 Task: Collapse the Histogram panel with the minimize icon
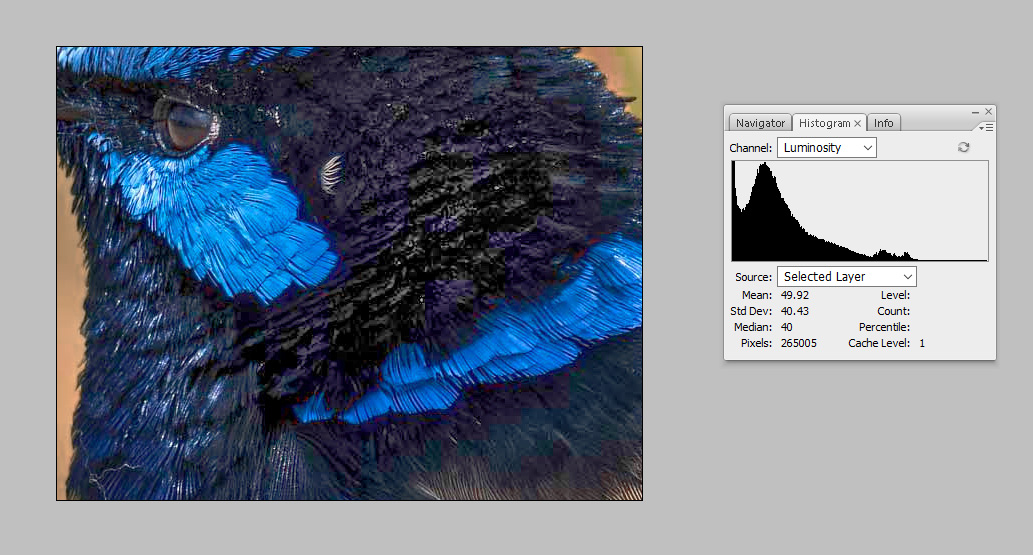974,112
